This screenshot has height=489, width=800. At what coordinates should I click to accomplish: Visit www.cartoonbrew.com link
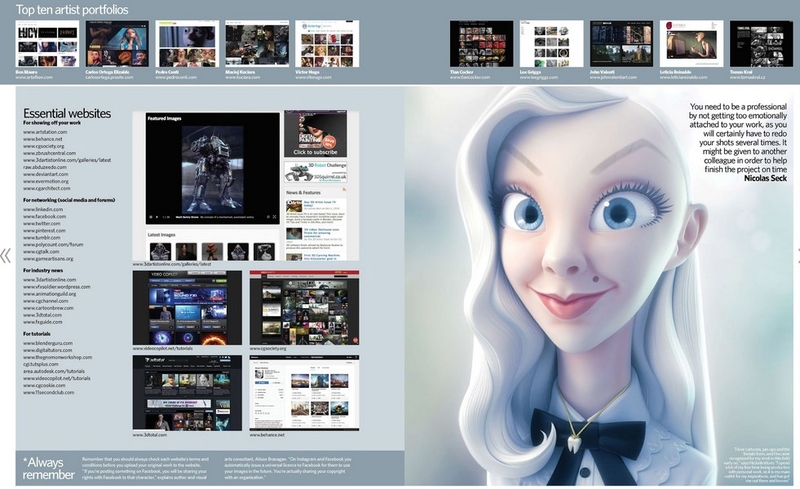pyautogui.click(x=48, y=308)
